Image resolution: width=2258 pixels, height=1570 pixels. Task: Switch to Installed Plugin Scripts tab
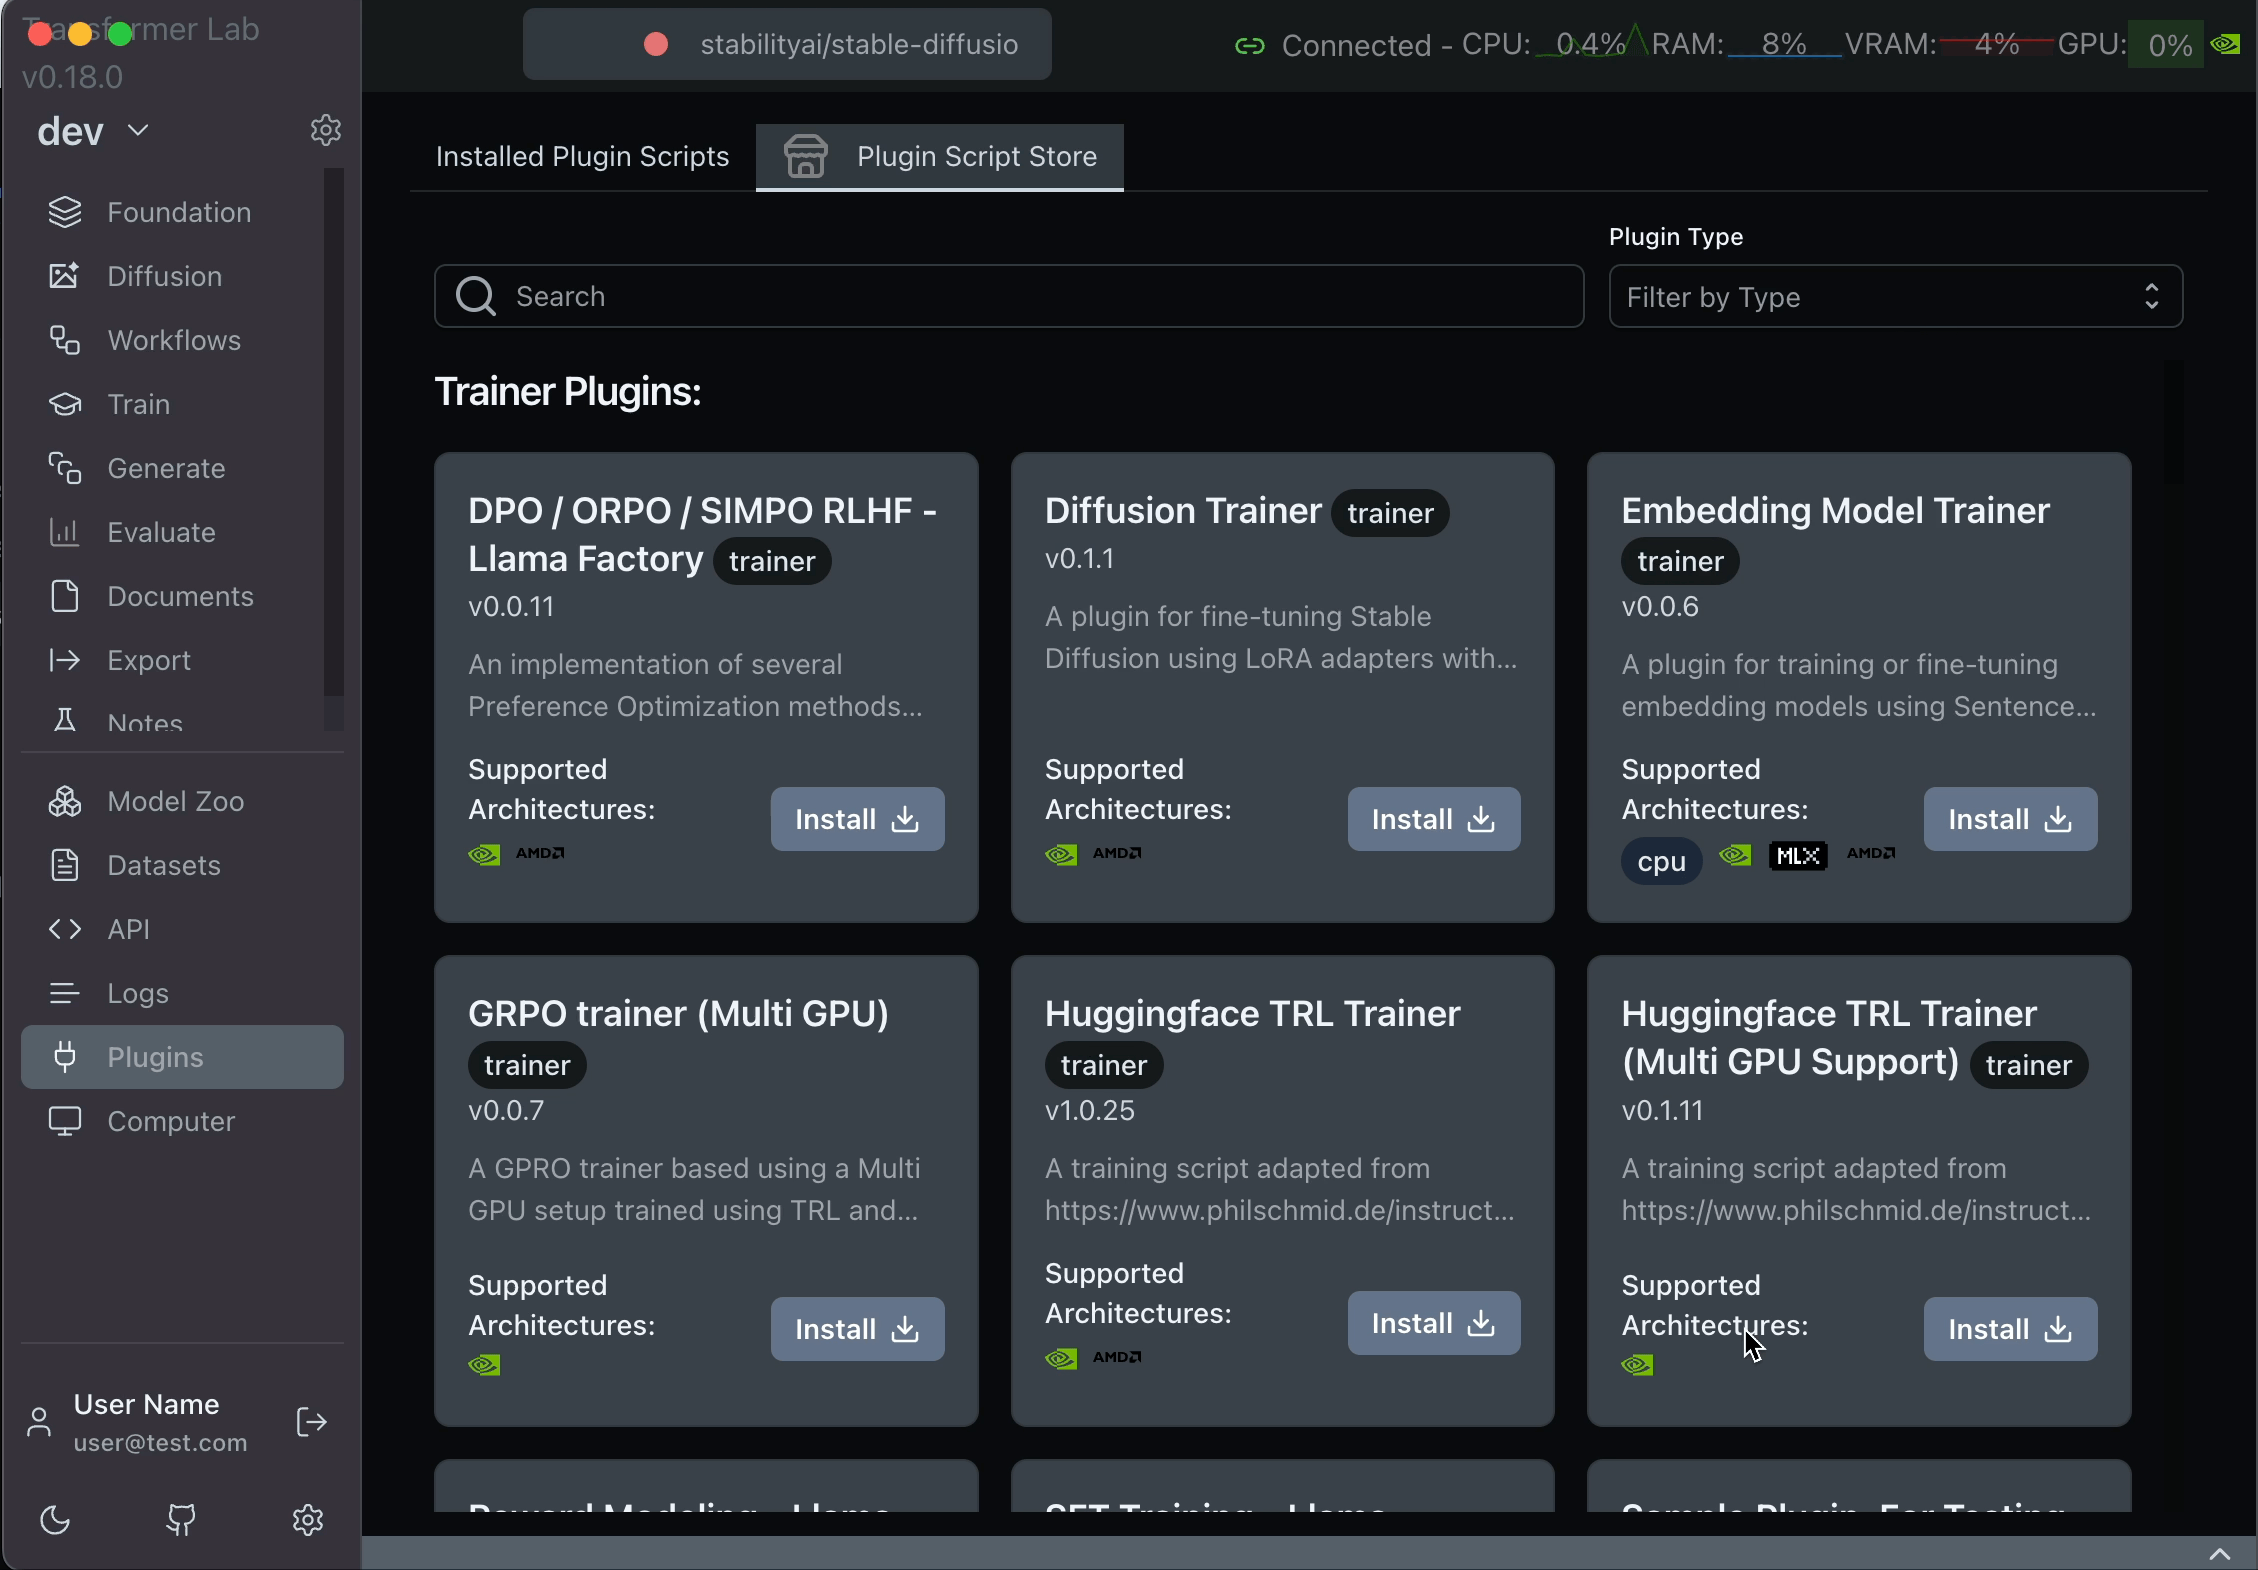pos(582,156)
